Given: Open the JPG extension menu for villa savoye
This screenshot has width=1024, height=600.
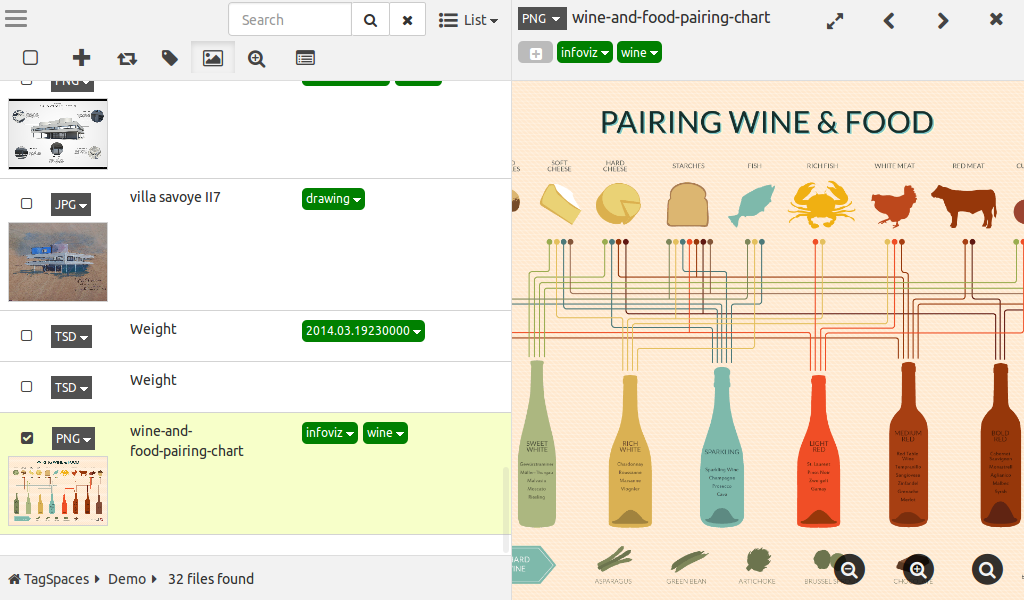Looking at the screenshot, I should 71,205.
